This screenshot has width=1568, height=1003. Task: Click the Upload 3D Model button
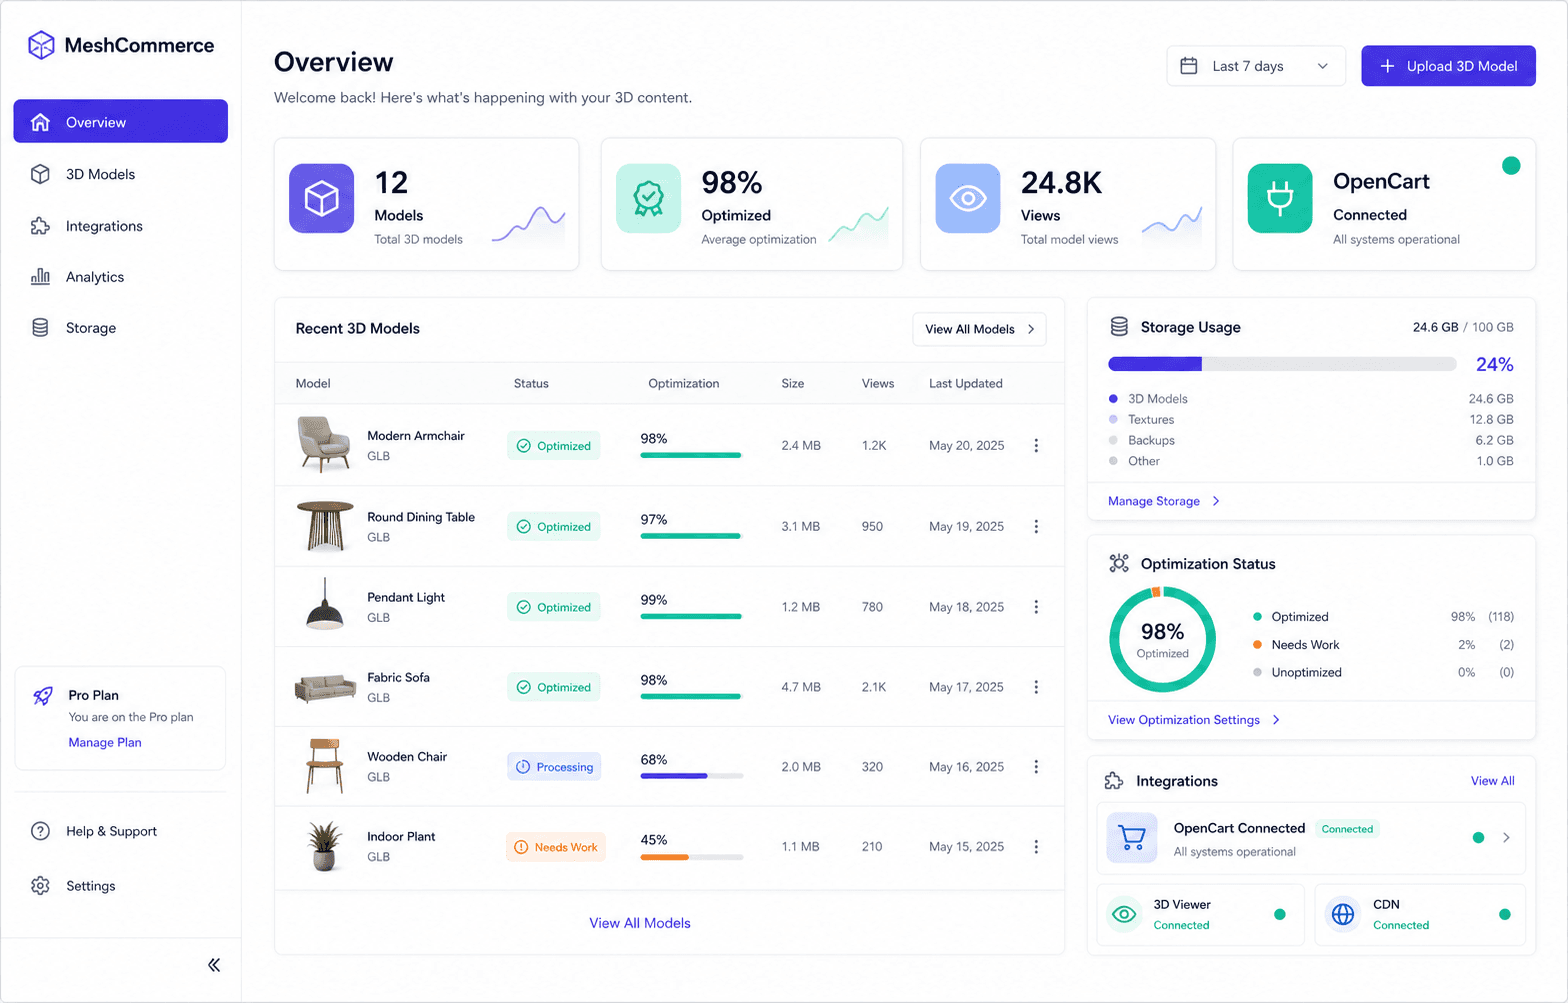(x=1448, y=66)
